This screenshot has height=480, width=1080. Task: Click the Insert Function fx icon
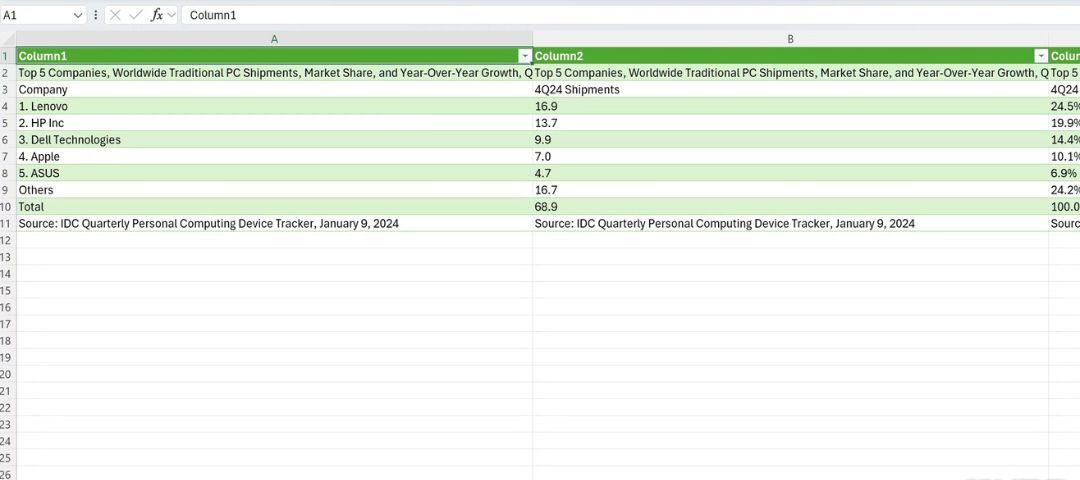157,15
